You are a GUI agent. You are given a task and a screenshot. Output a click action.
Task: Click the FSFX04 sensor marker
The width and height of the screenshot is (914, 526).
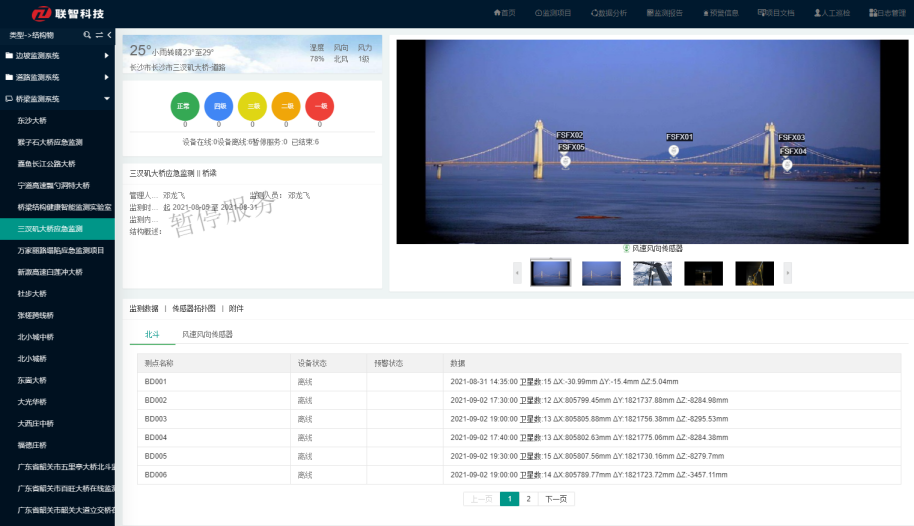click(x=787, y=165)
